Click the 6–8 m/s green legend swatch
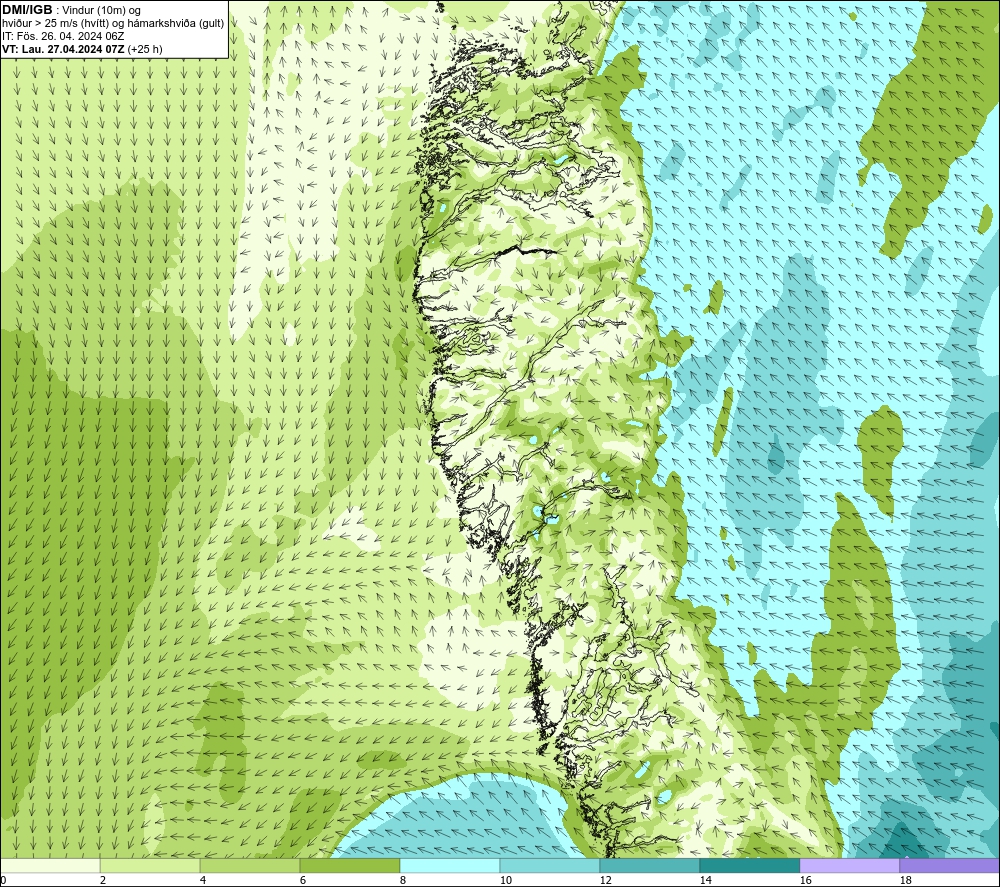Screen dimensions: 1000x887 pos(349,865)
